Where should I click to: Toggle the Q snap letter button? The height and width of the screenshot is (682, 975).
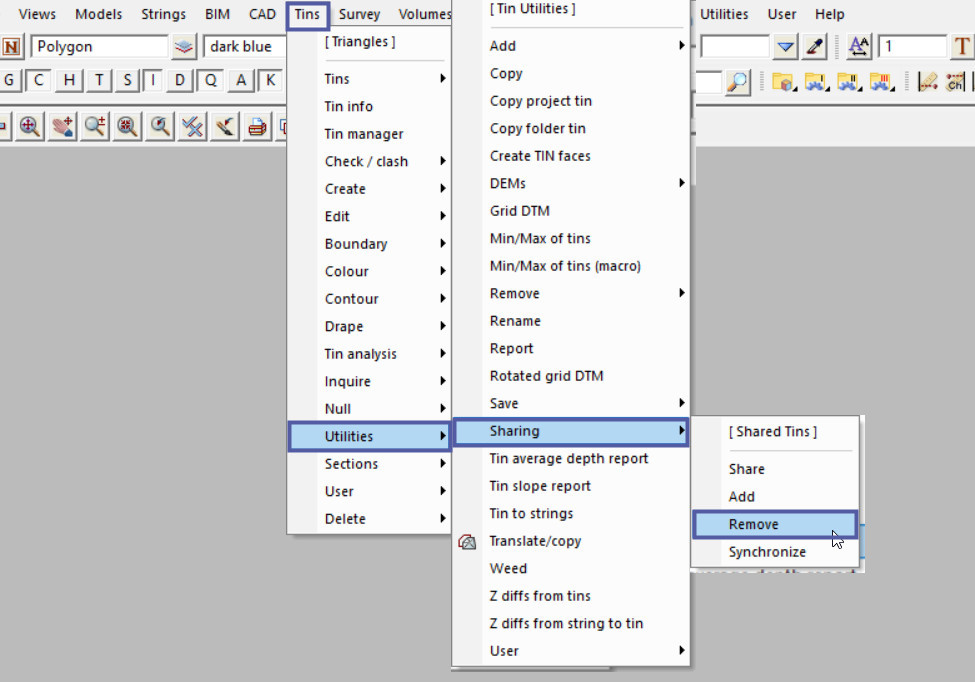click(211, 81)
